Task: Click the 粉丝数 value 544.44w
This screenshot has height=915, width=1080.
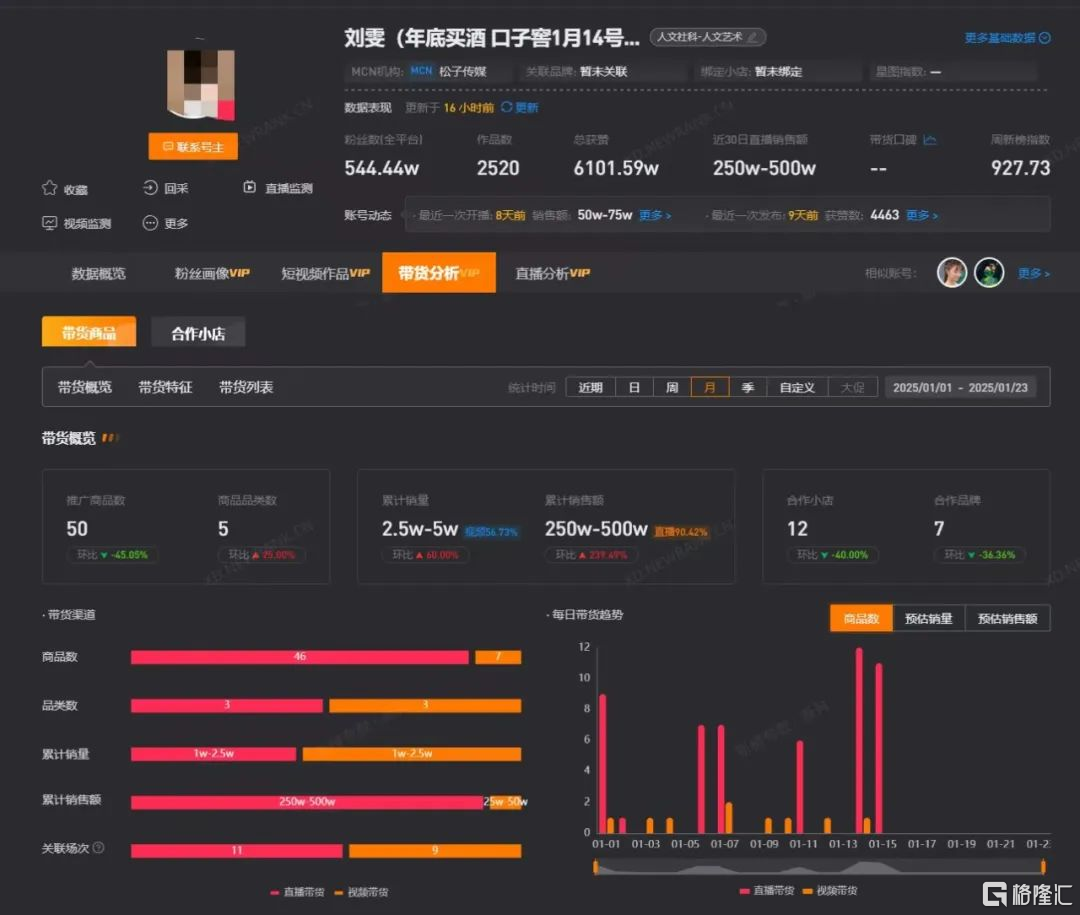Action: pyautogui.click(x=382, y=167)
